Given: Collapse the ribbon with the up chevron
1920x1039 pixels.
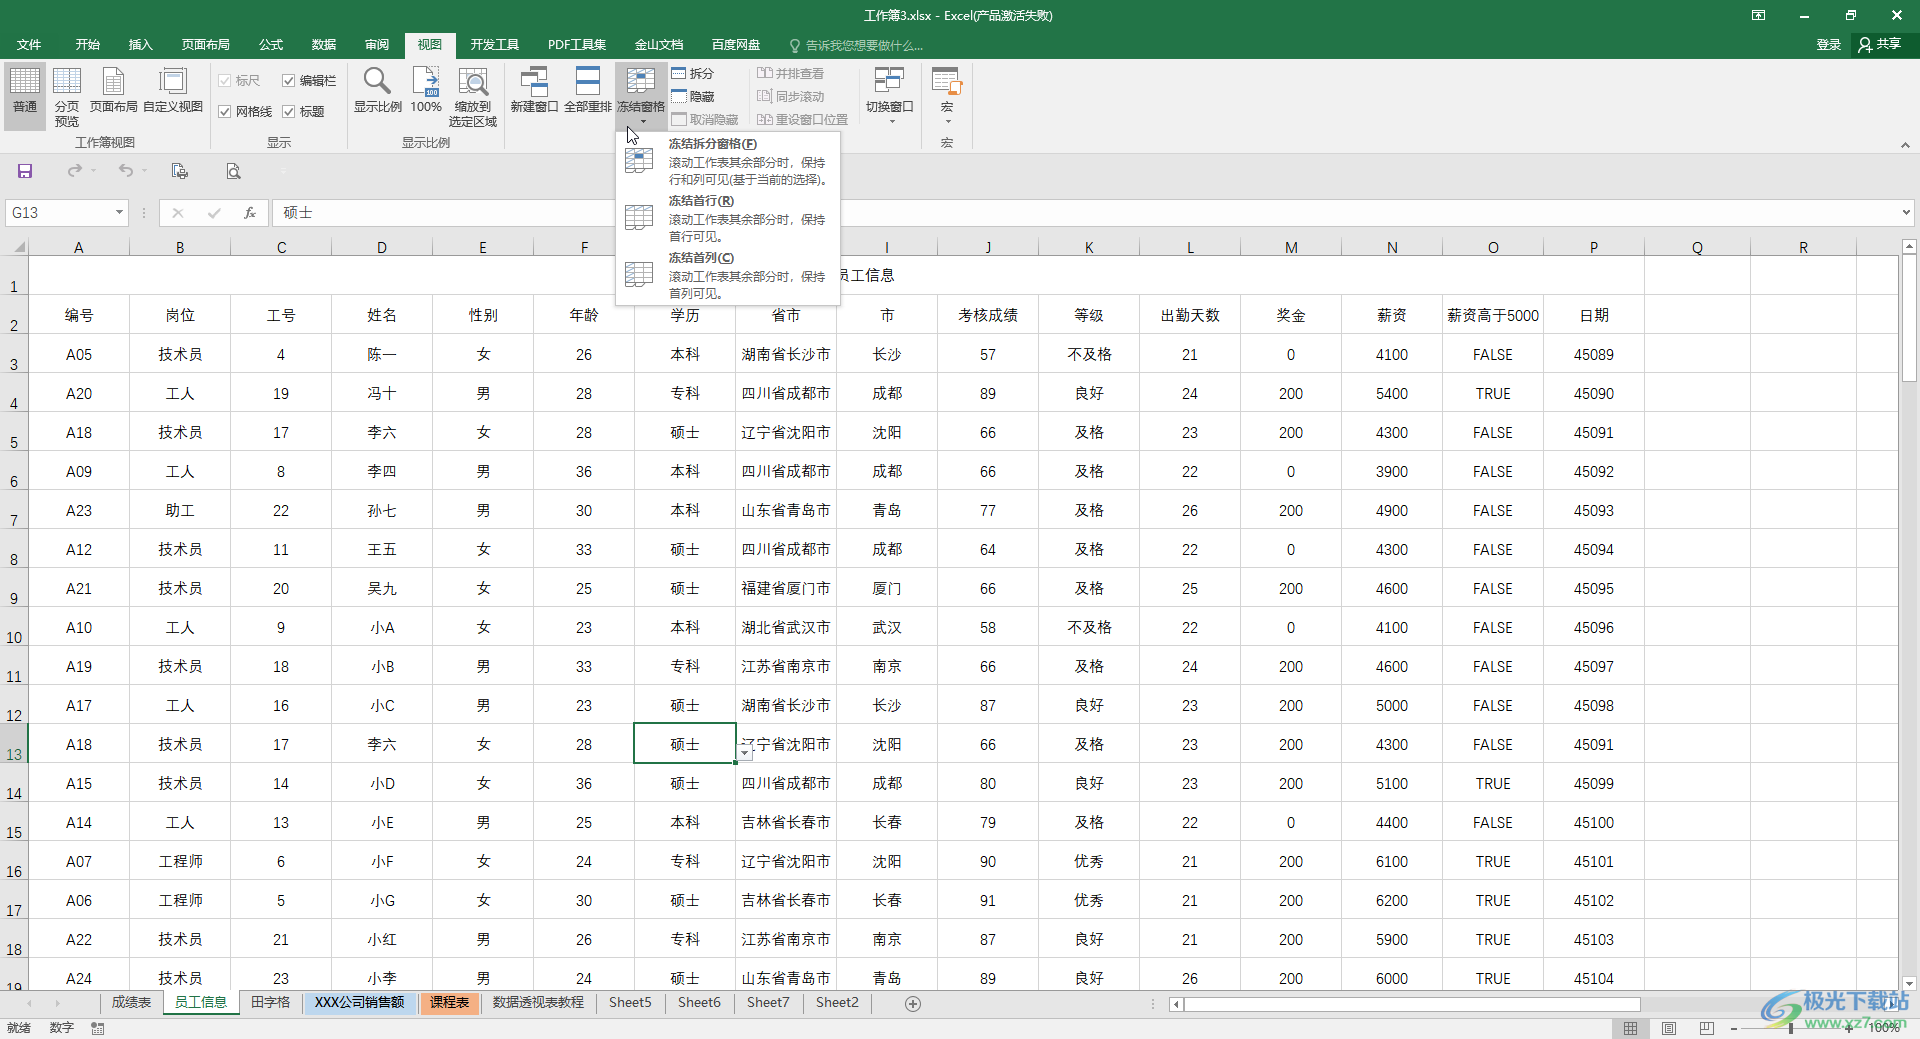Looking at the screenshot, I should click(x=1905, y=145).
